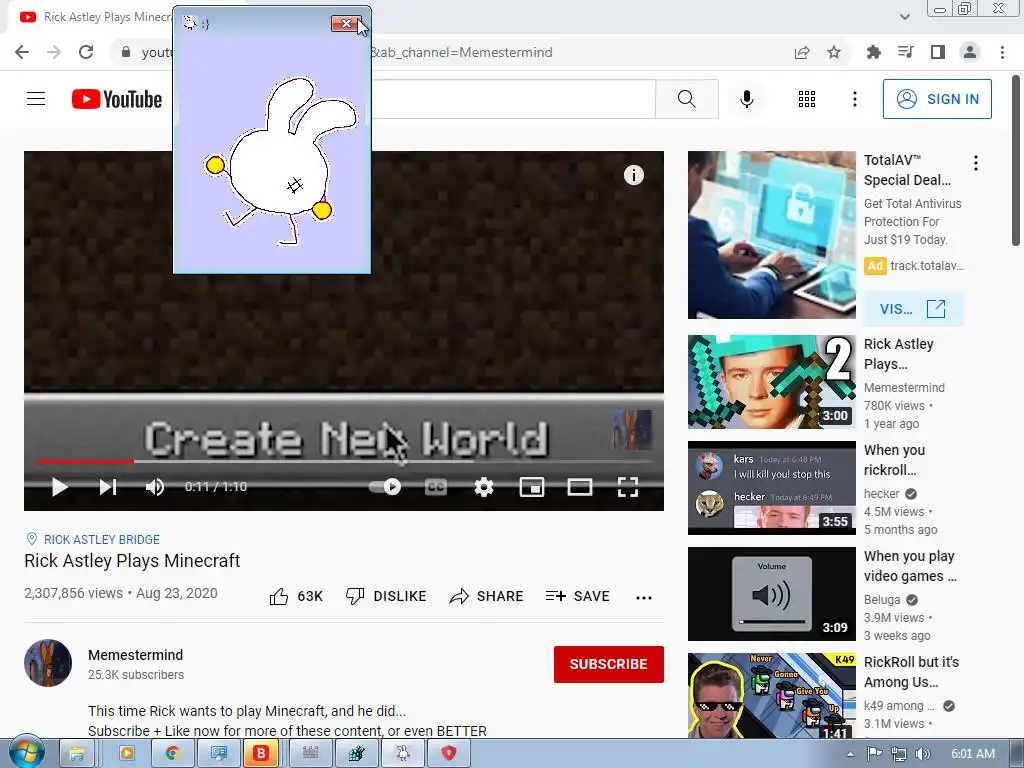
Task: Open the Windows Start button
Action: 26,752
